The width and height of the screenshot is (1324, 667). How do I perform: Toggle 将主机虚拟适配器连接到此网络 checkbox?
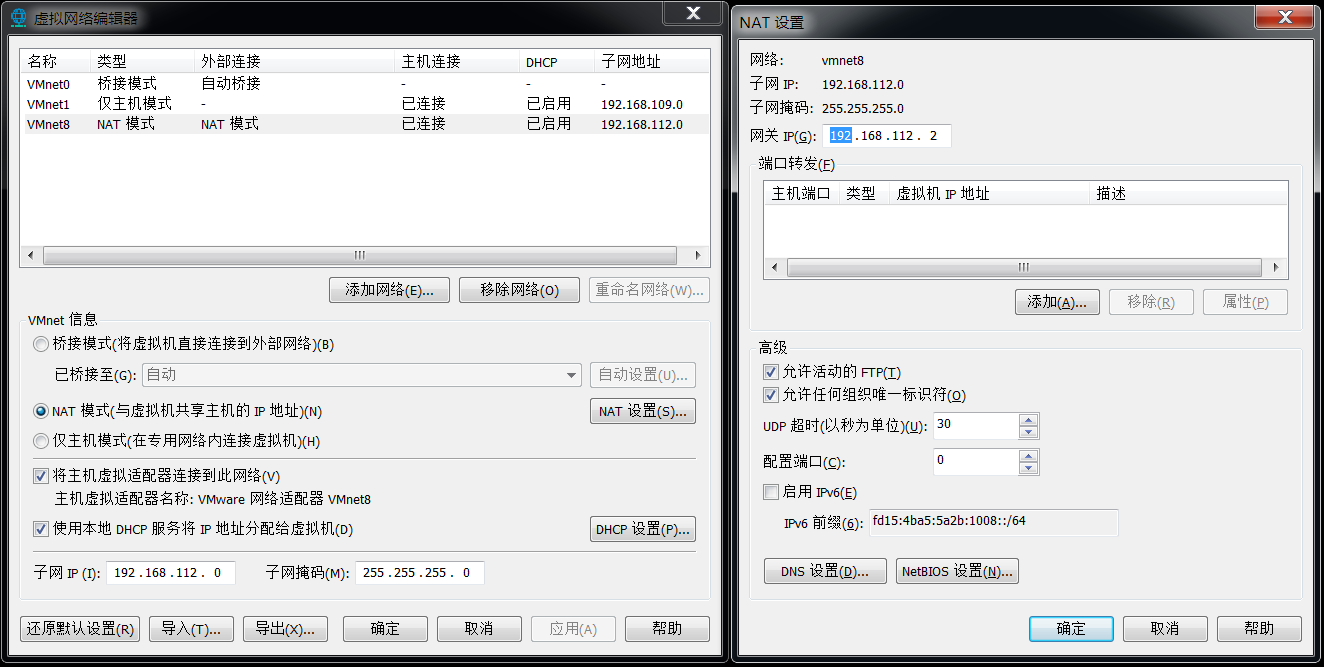coord(41,476)
